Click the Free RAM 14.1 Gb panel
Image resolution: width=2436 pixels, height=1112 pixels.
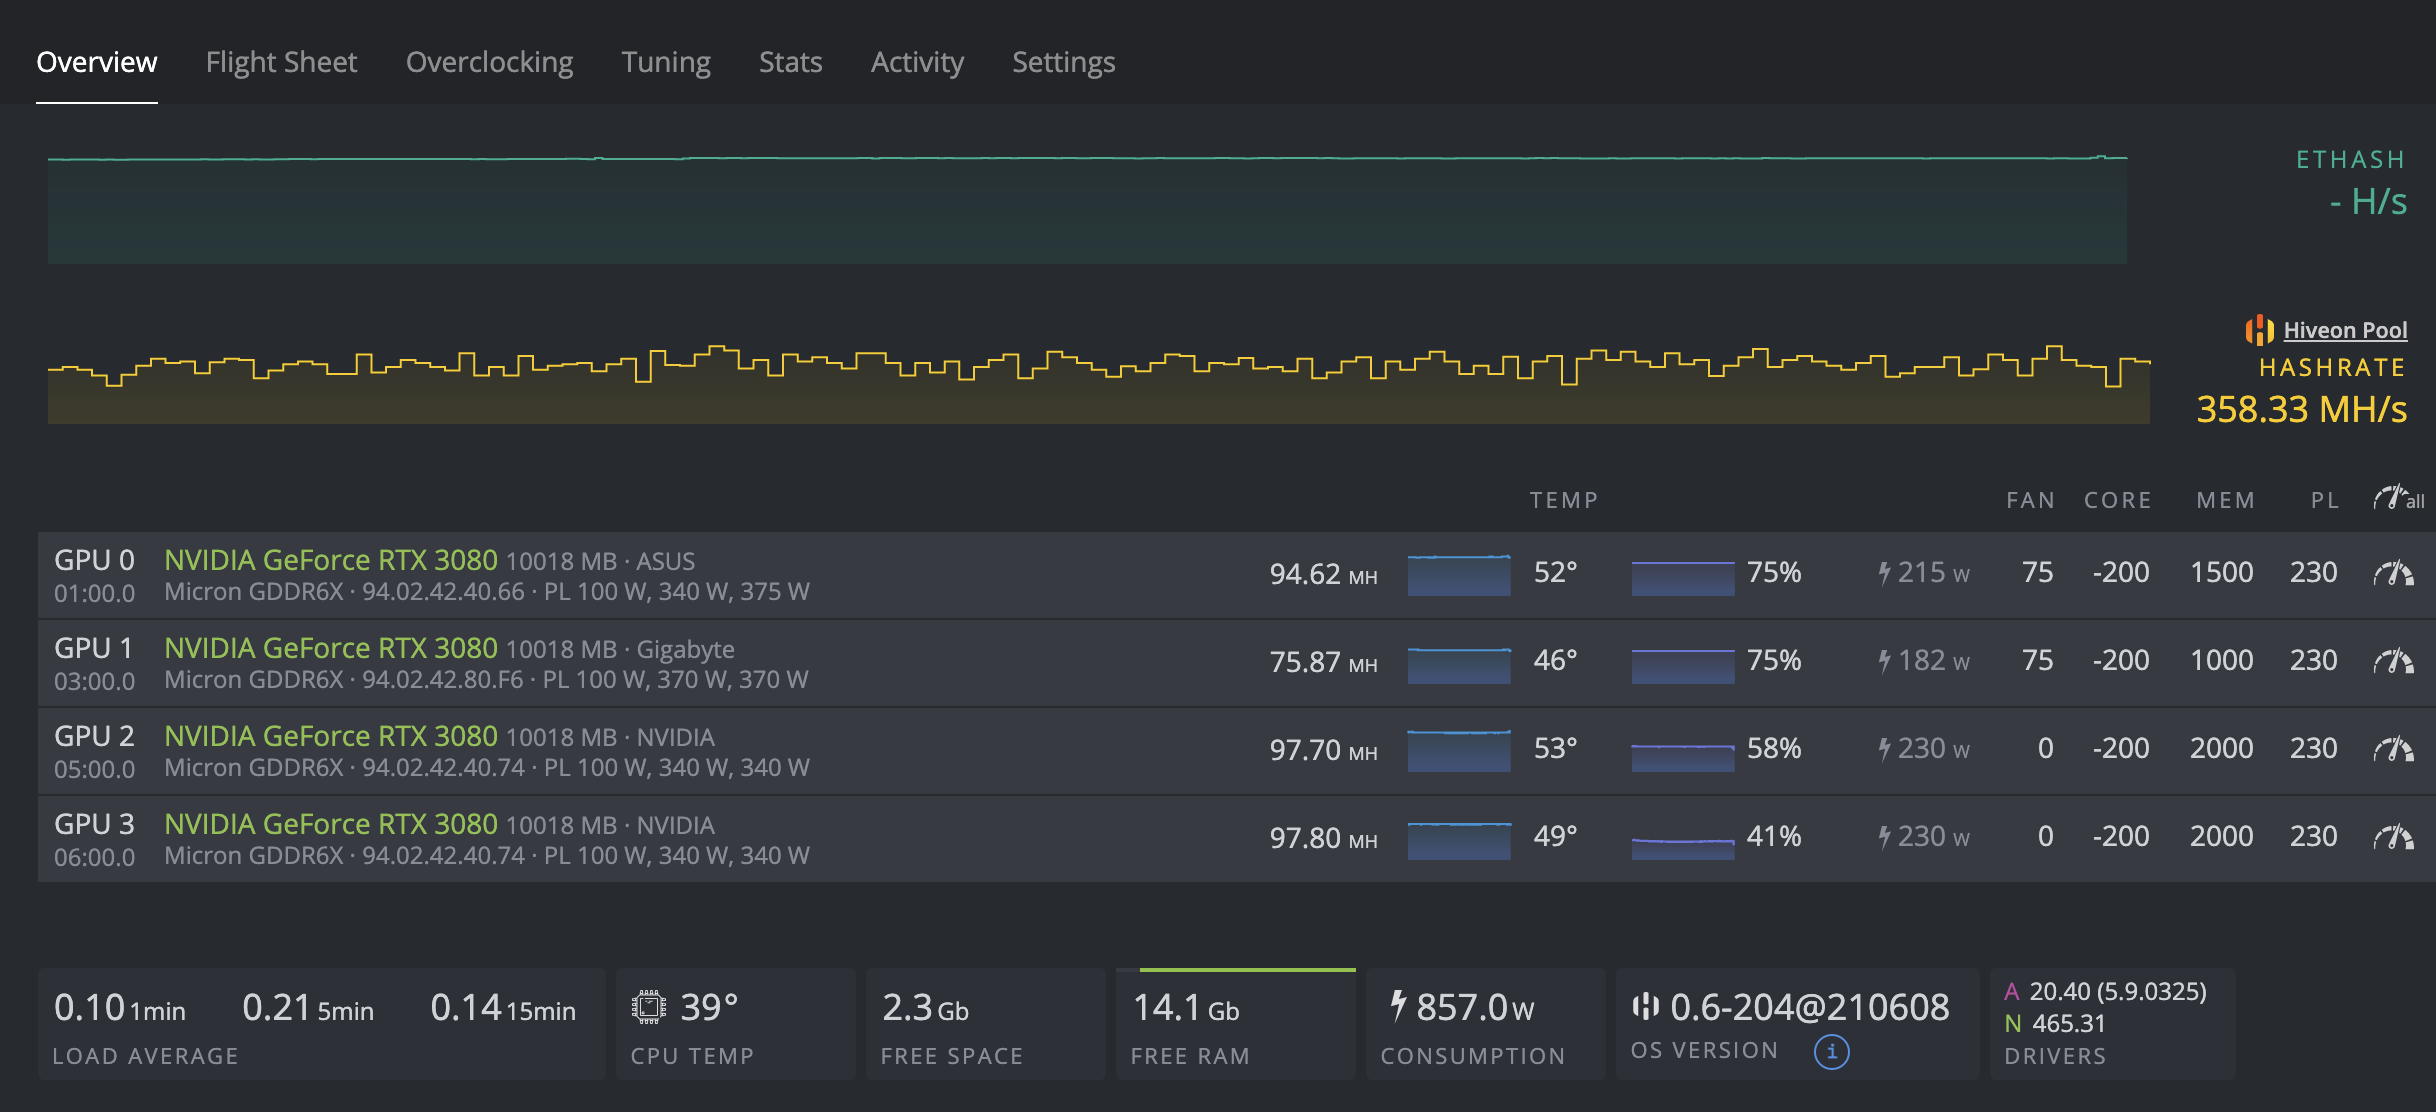pyautogui.click(x=1235, y=1025)
